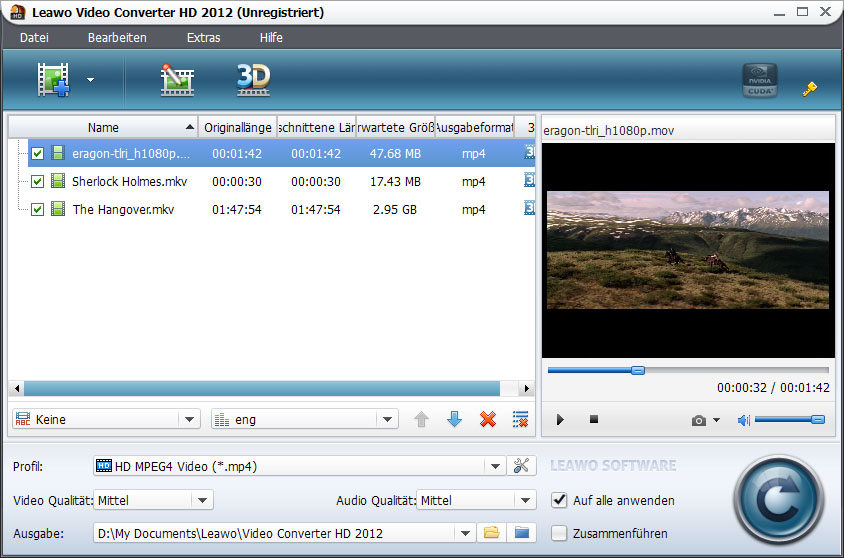Click the film icon of Sherlock Holmes.mkv
This screenshot has width=844, height=558.
pos(58,181)
